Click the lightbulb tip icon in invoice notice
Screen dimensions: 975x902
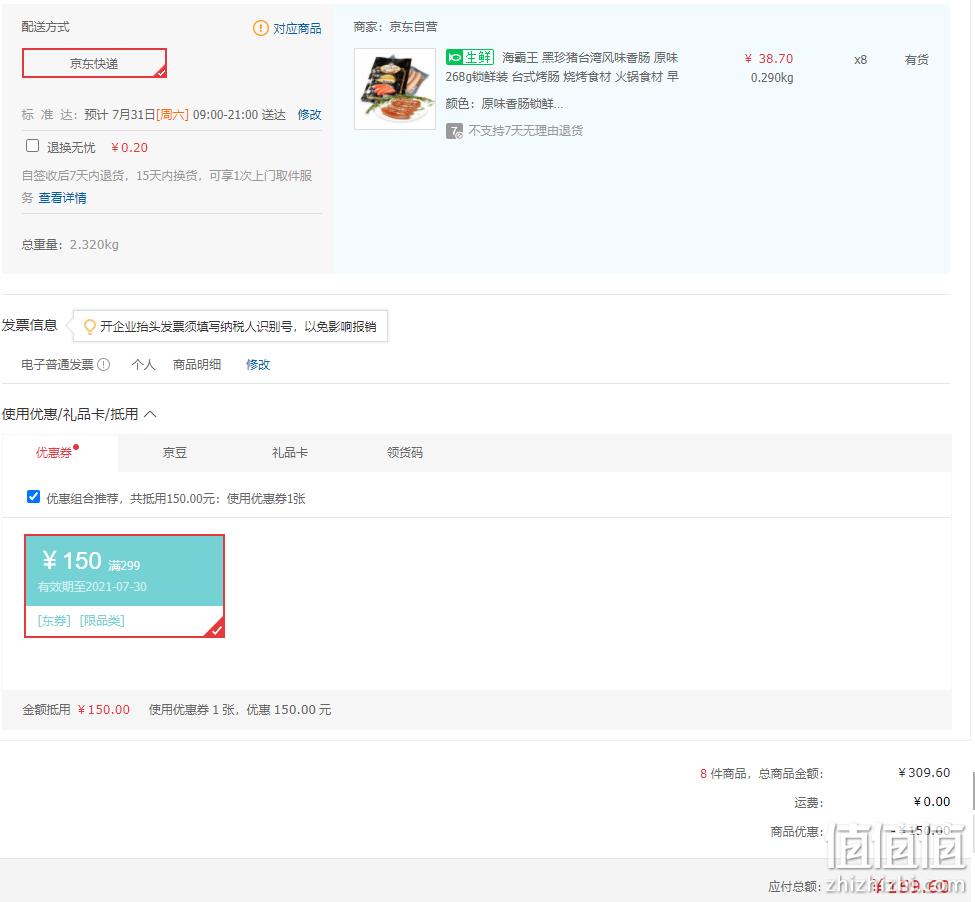pyautogui.click(x=90, y=326)
